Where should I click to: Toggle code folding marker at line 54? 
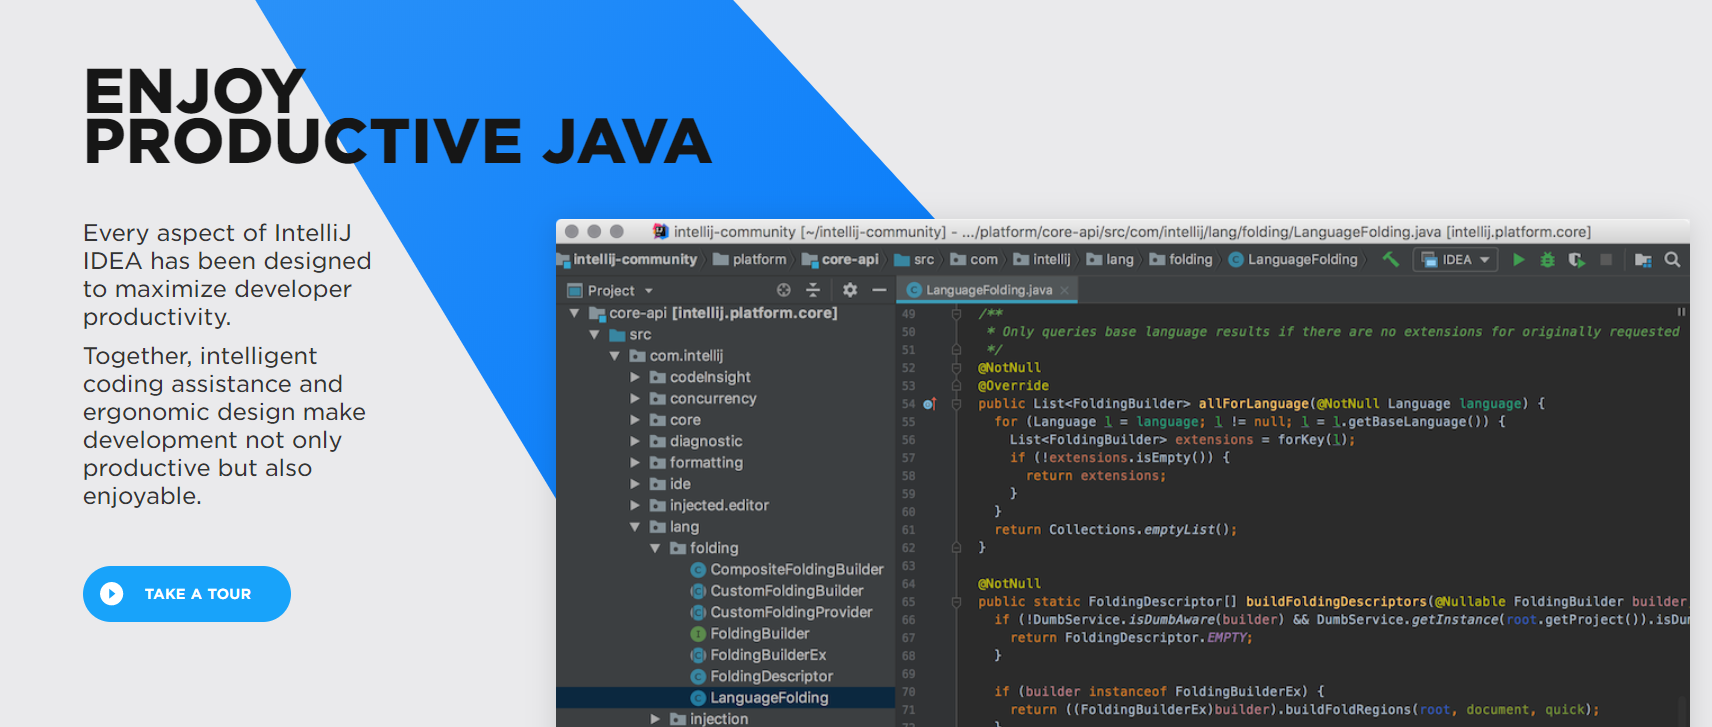pos(956,404)
